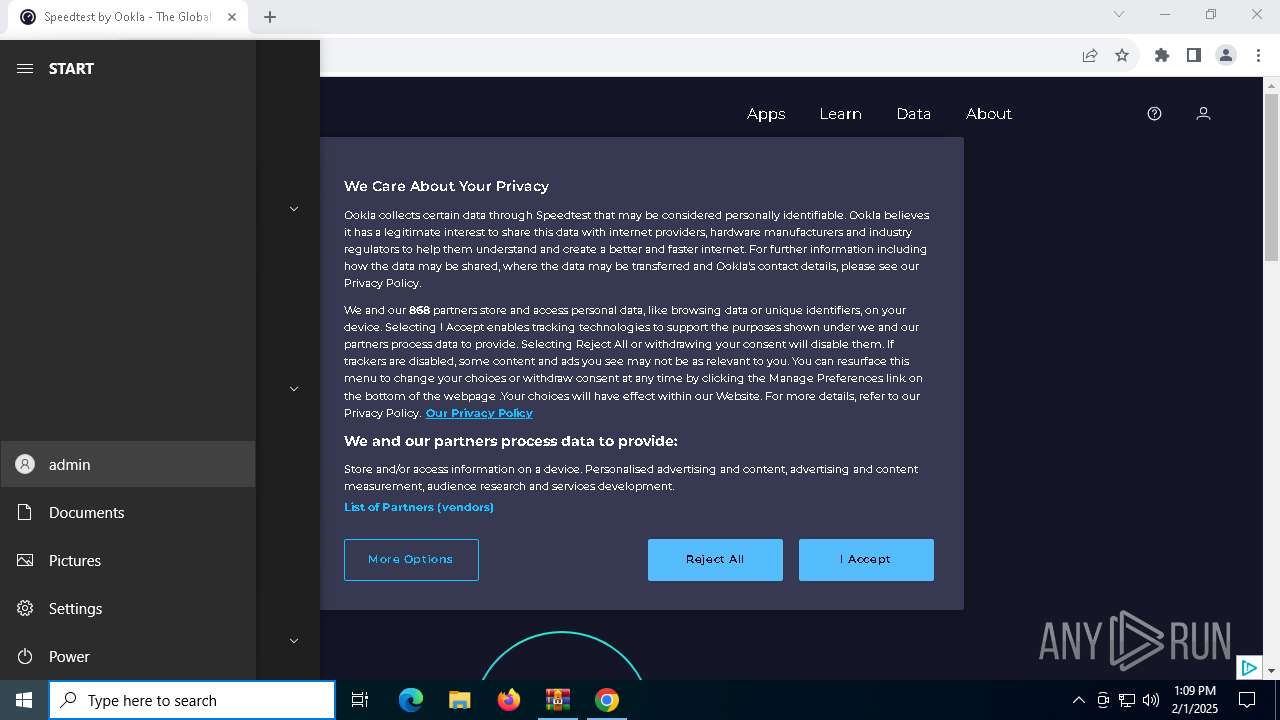The image size is (1280, 720).
Task: Open WinRAR from the taskbar
Action: tap(557, 700)
